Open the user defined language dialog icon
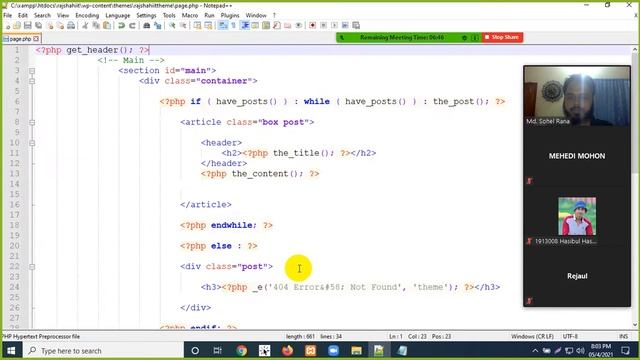This screenshot has height=360, width=640. point(255,26)
